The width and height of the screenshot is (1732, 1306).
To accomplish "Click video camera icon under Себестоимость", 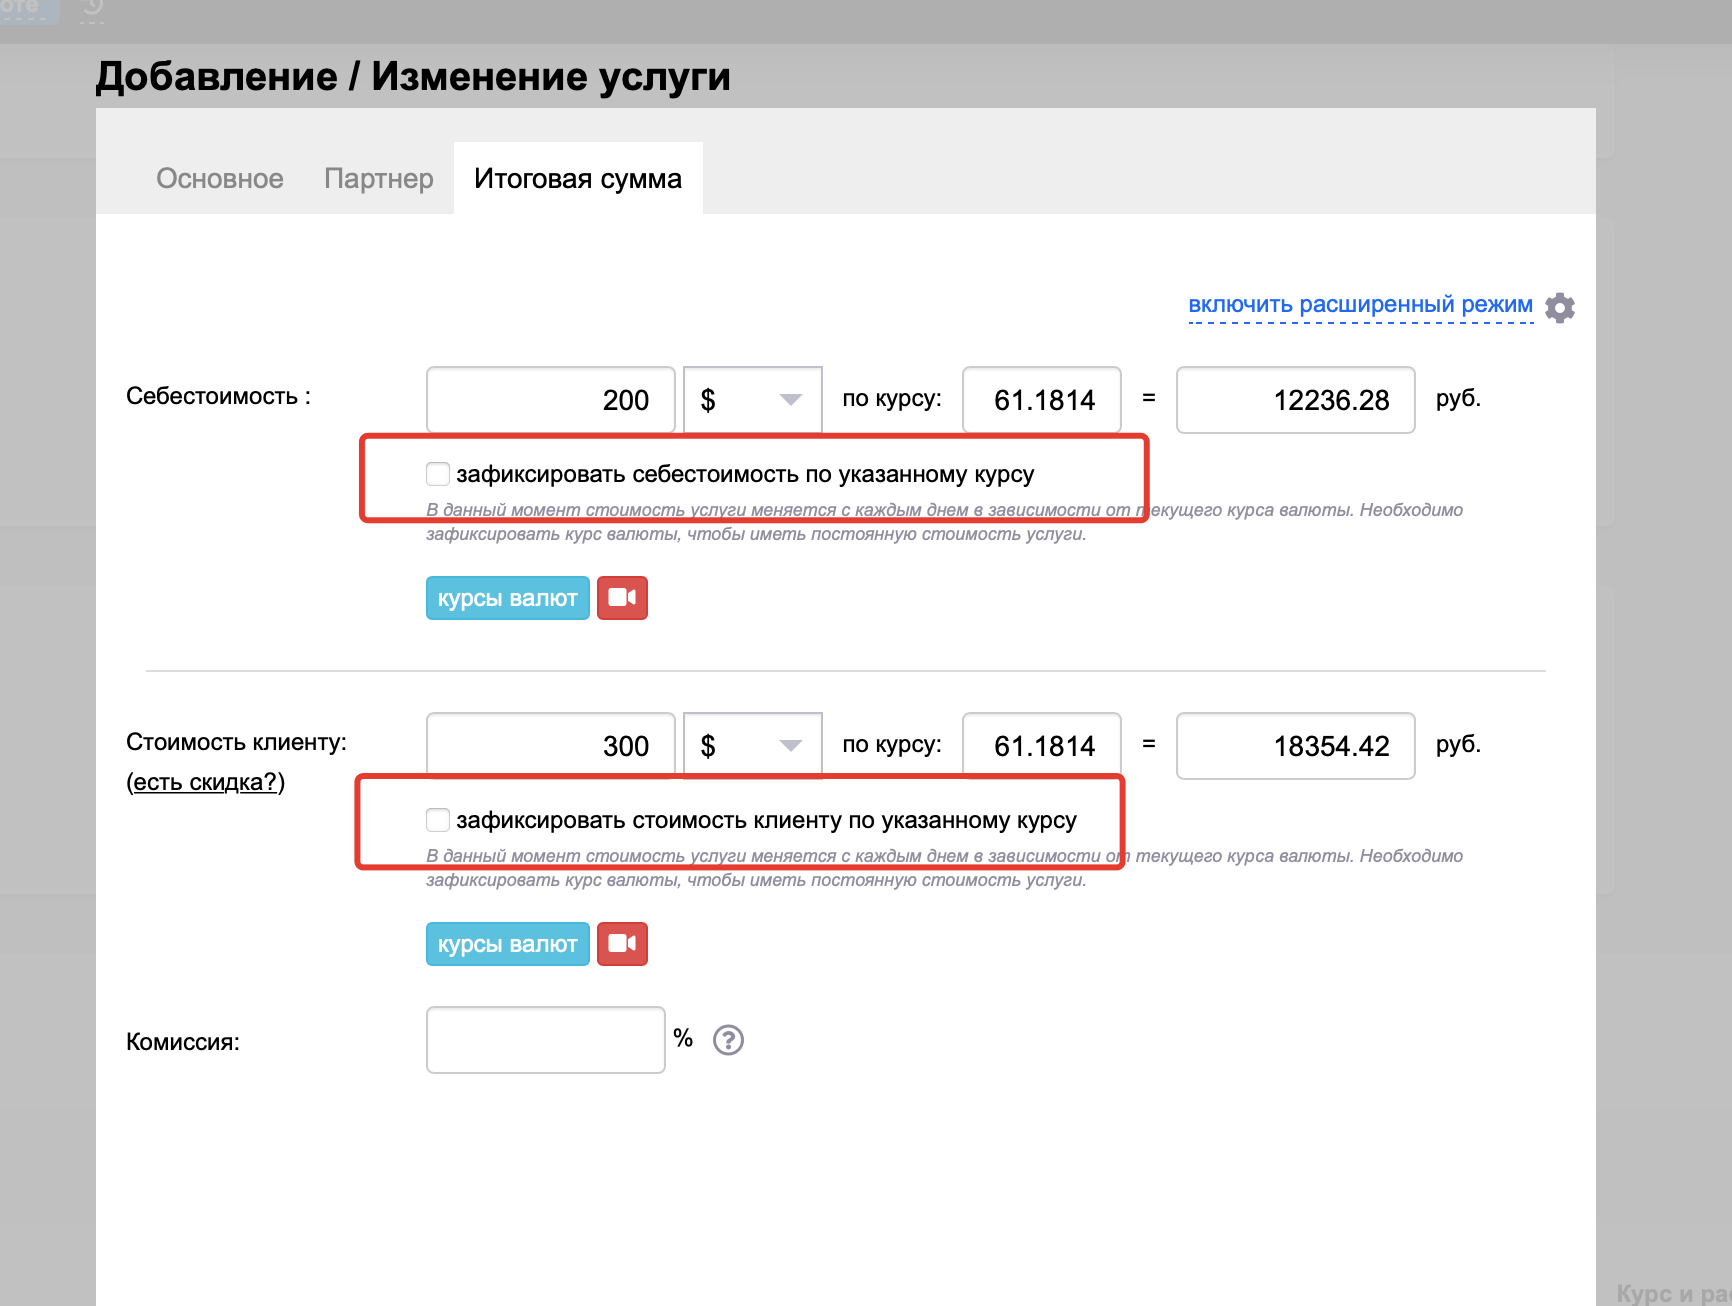I will 622,598.
